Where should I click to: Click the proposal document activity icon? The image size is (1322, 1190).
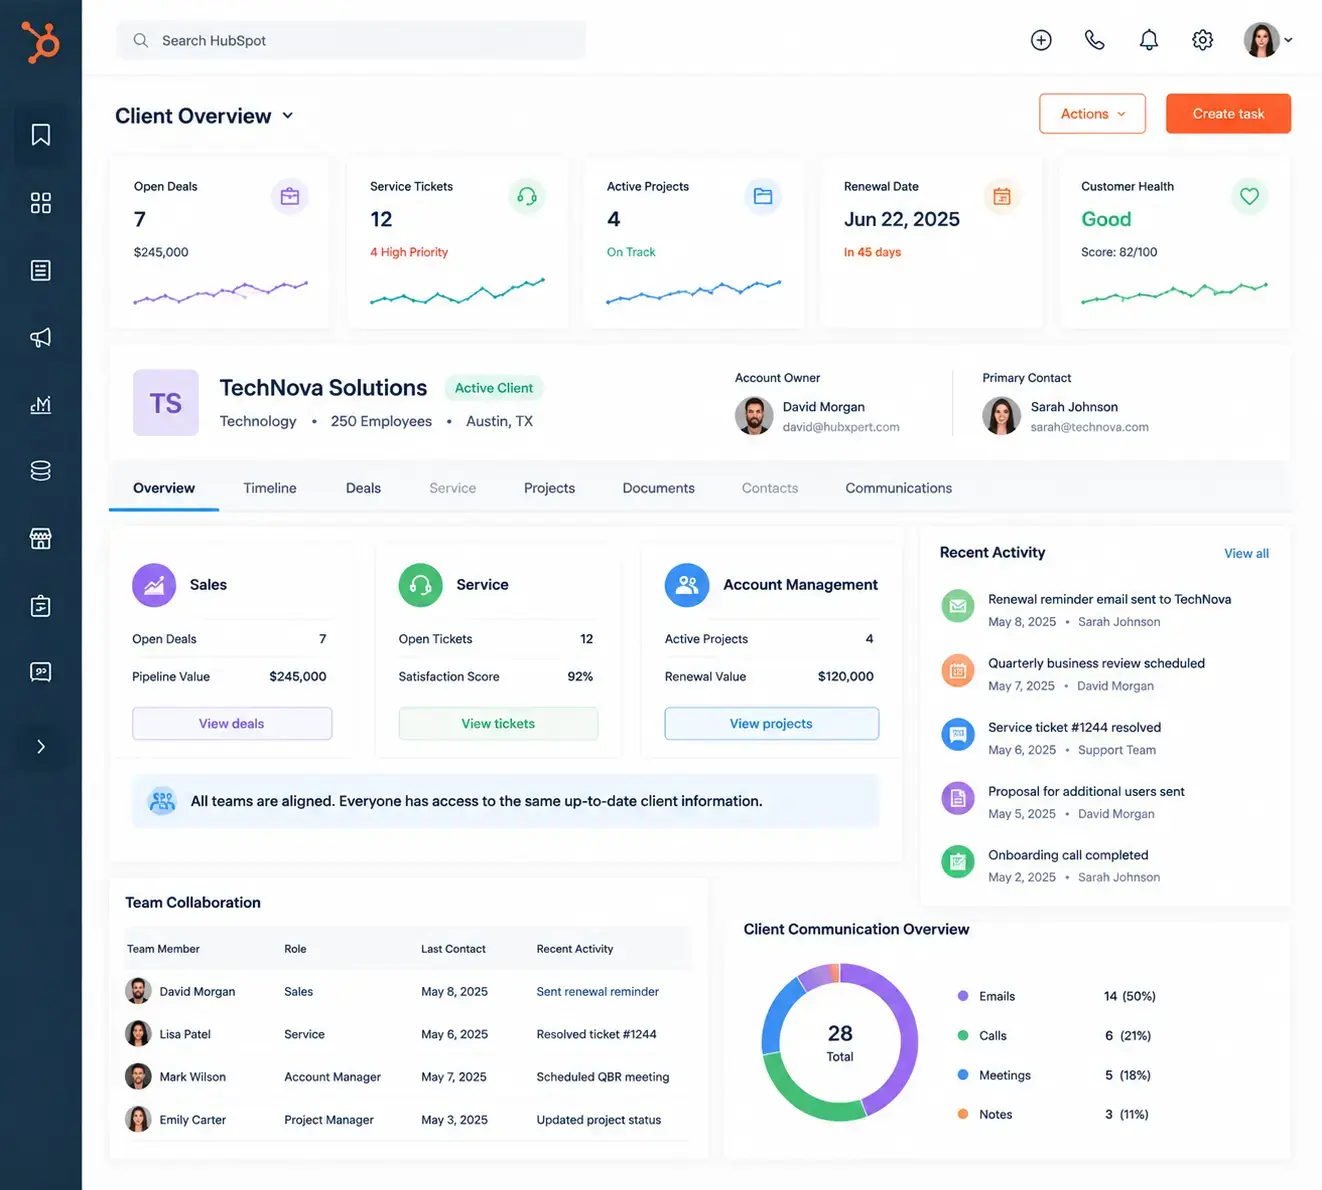[x=958, y=798]
